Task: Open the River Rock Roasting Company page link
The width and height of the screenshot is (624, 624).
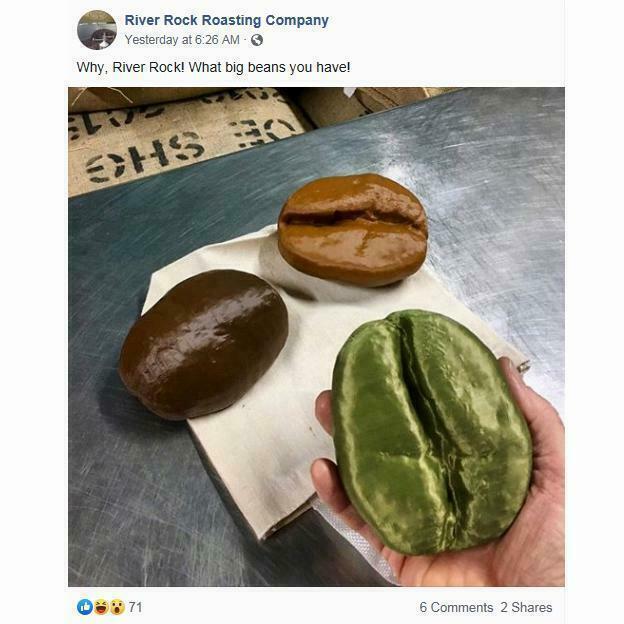Action: tap(226, 20)
